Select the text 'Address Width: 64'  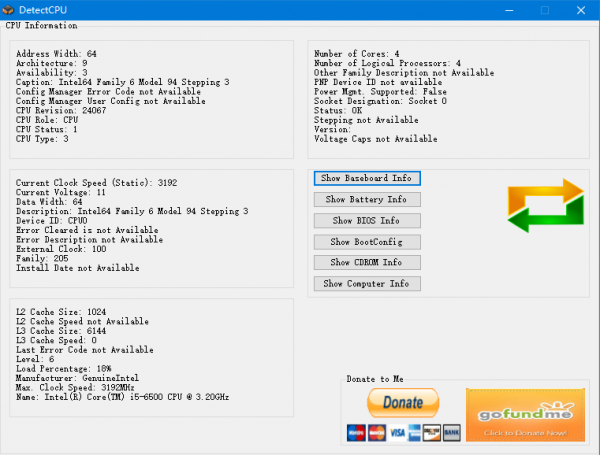(x=56, y=54)
